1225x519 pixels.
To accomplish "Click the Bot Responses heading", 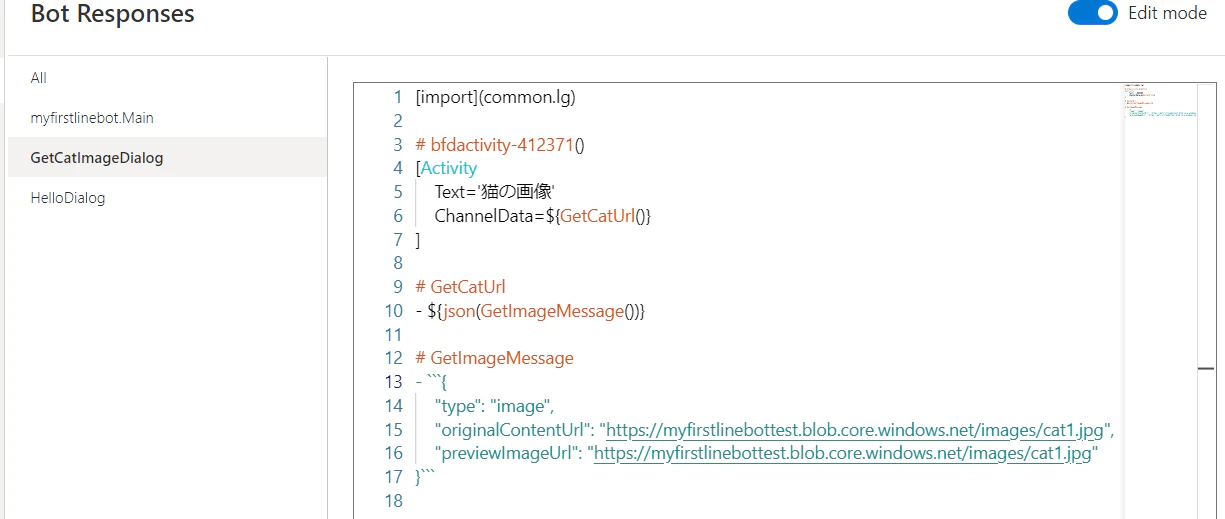I will click(x=113, y=14).
